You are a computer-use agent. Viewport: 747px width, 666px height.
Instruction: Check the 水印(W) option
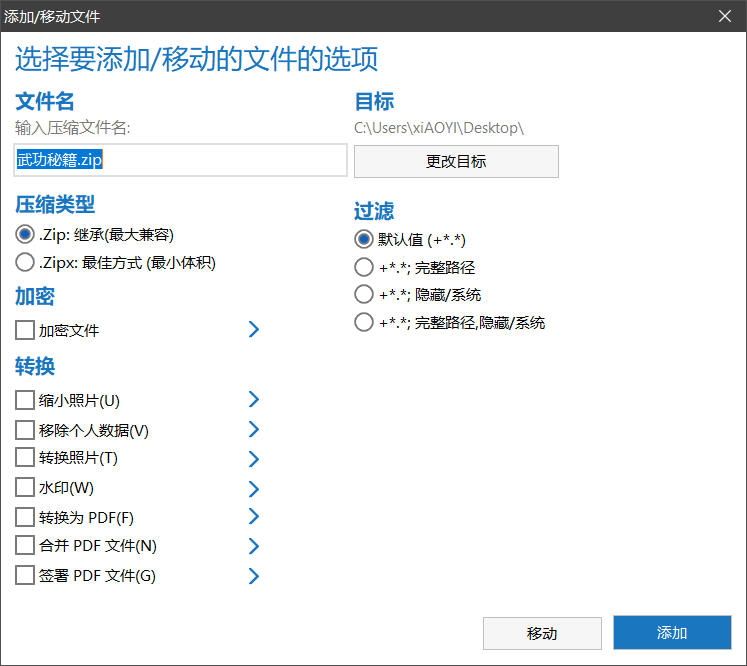(x=25, y=488)
